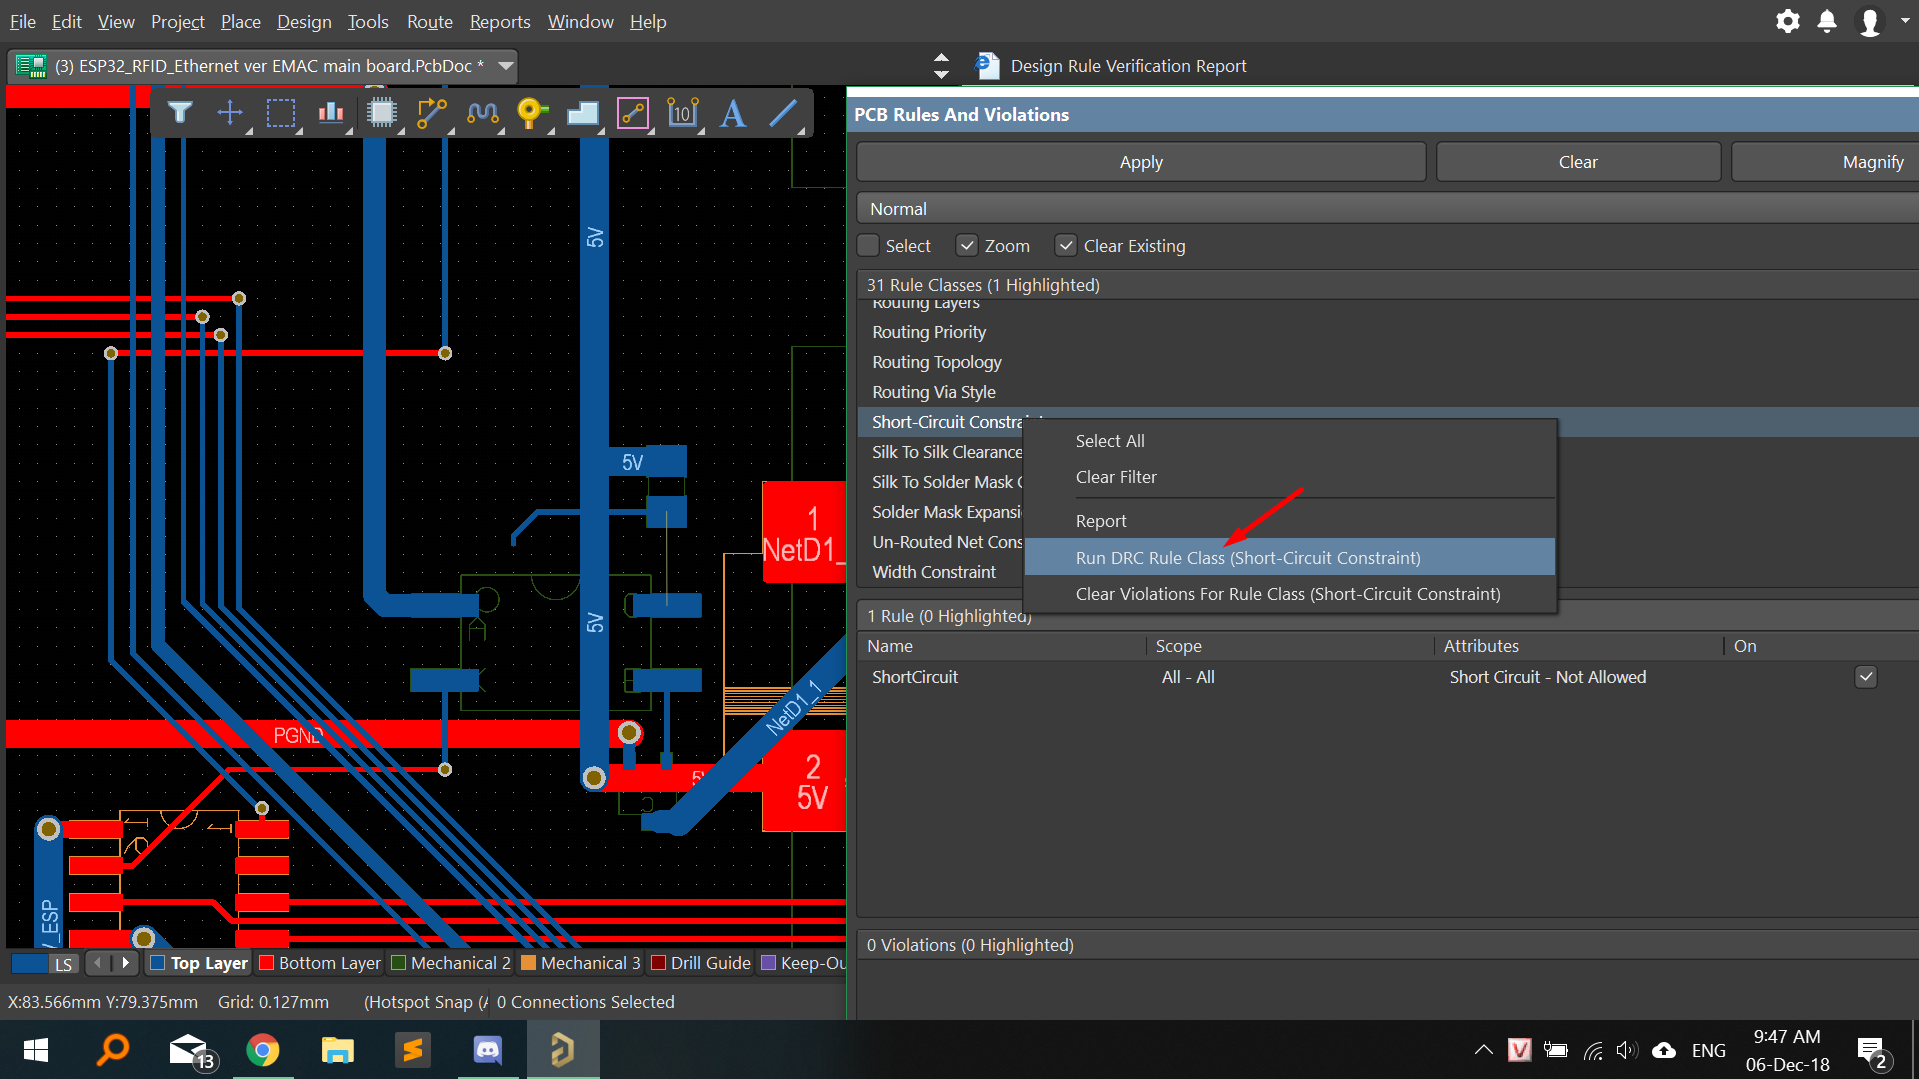This screenshot has height=1079, width=1919.
Task: Uncheck the Zoom checkbox
Action: pos(966,246)
